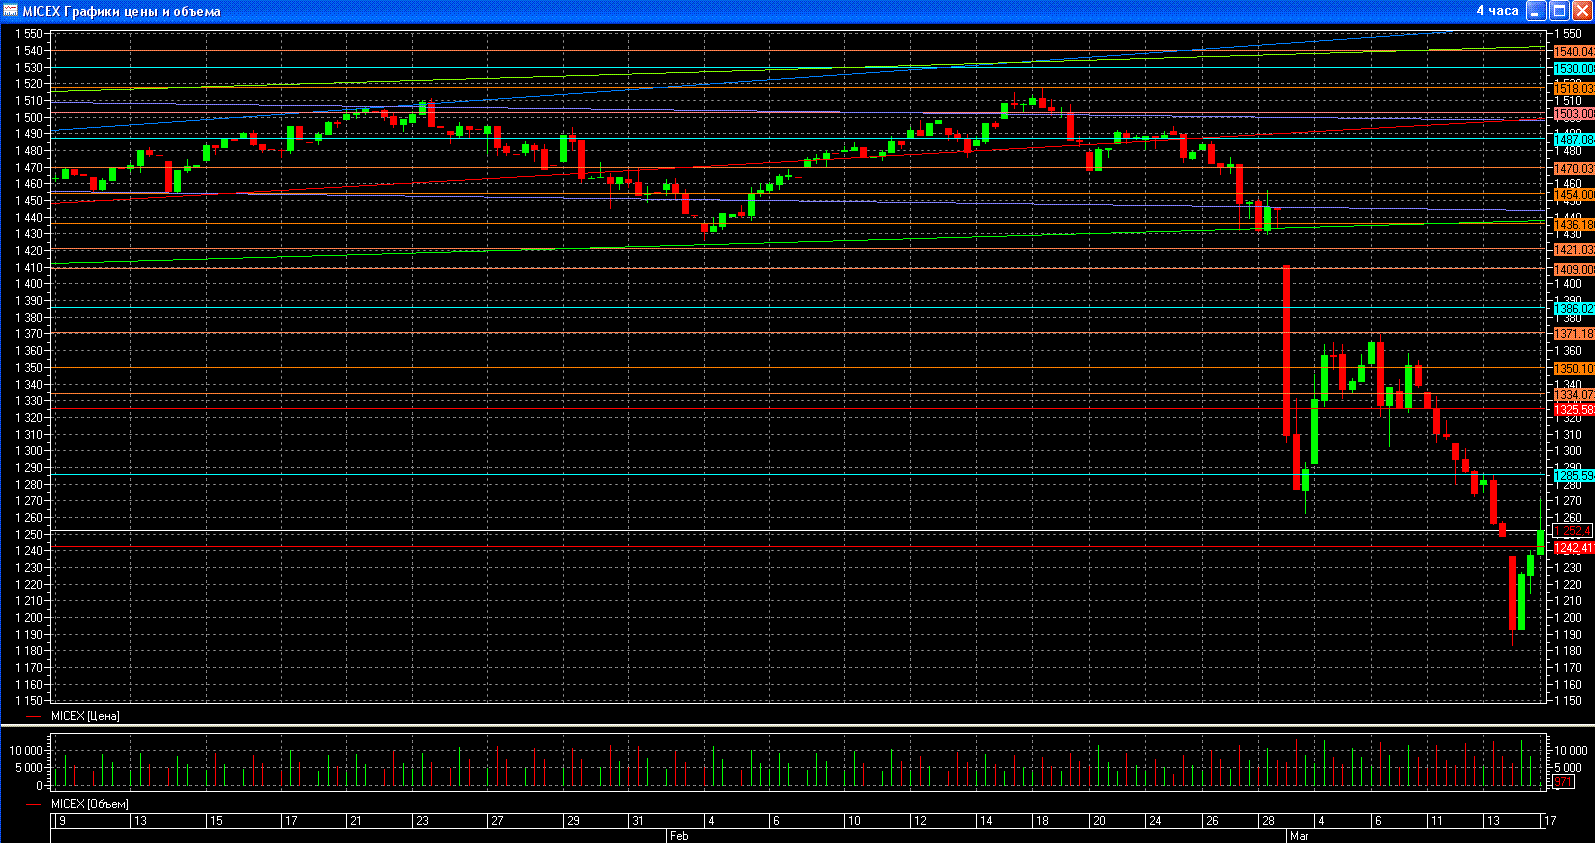Click the window title 'MICEX Графики цены и объема'
This screenshot has height=843, width=1595.
point(121,11)
